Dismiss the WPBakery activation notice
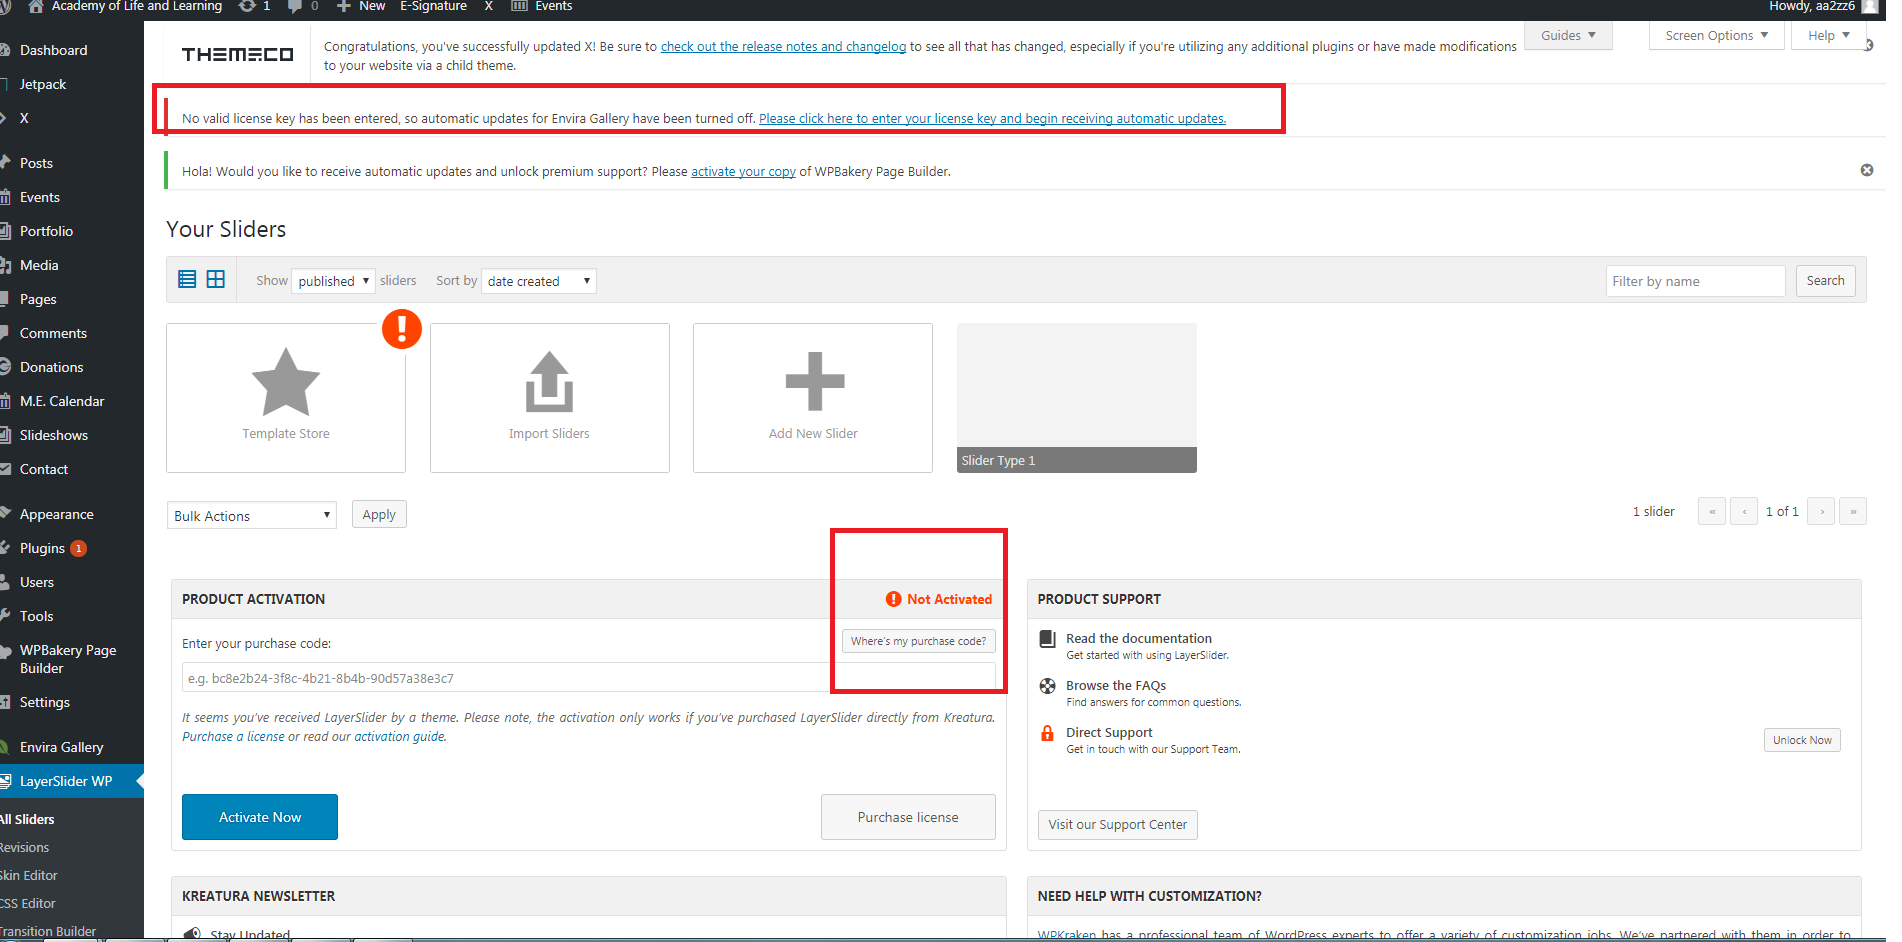The height and width of the screenshot is (942, 1902). (x=1866, y=170)
